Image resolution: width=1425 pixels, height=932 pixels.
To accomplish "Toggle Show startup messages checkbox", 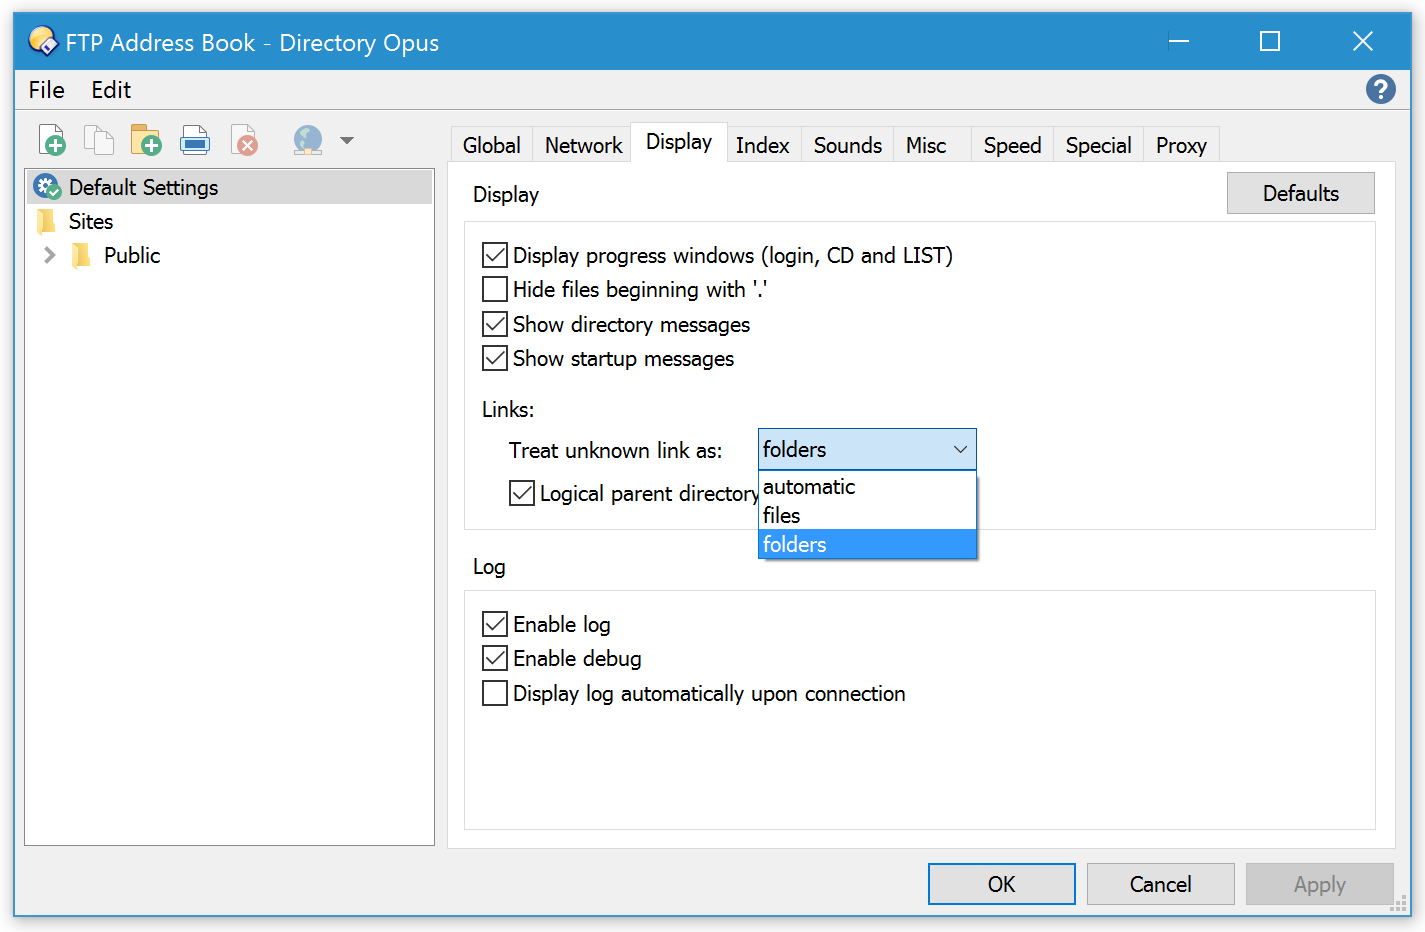I will pos(495,358).
